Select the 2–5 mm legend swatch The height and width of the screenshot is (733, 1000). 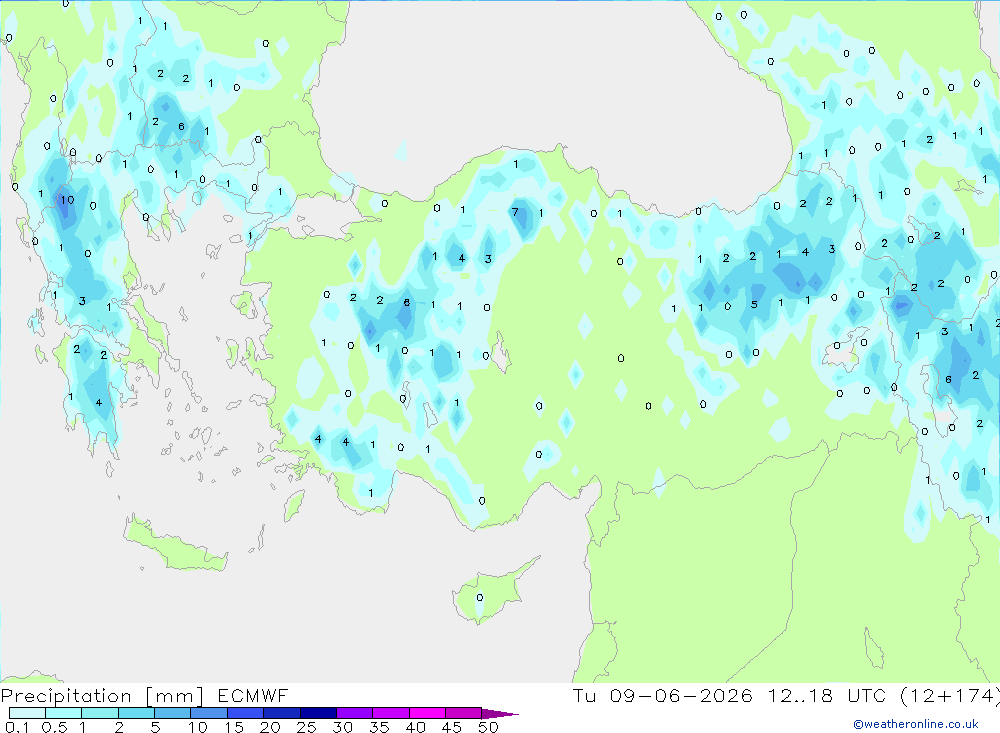click(x=136, y=713)
